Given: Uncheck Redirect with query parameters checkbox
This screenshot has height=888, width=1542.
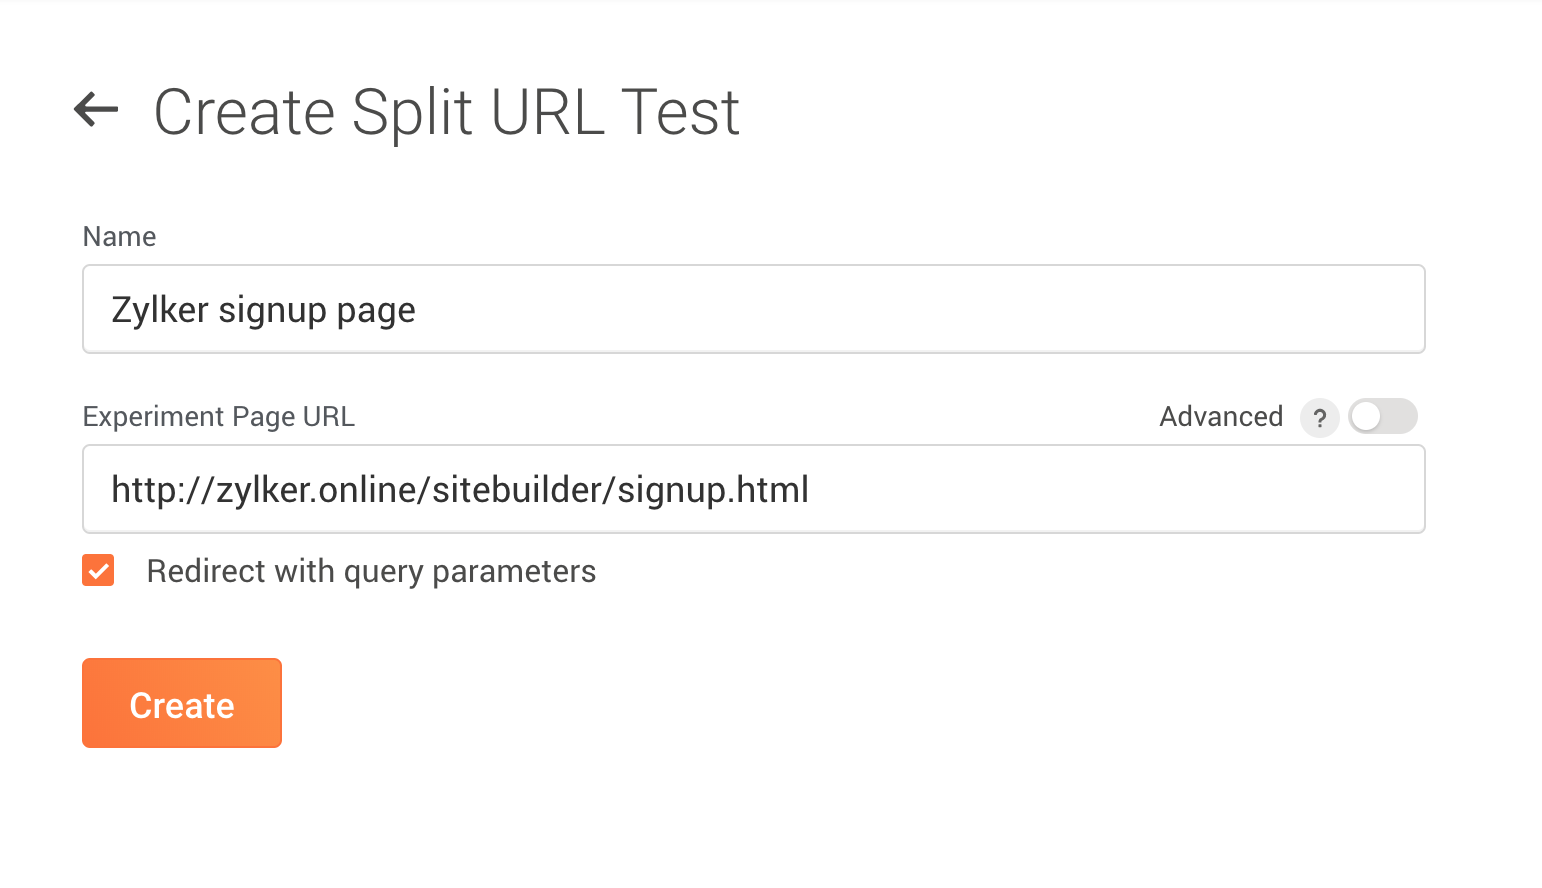Looking at the screenshot, I should point(98,571).
